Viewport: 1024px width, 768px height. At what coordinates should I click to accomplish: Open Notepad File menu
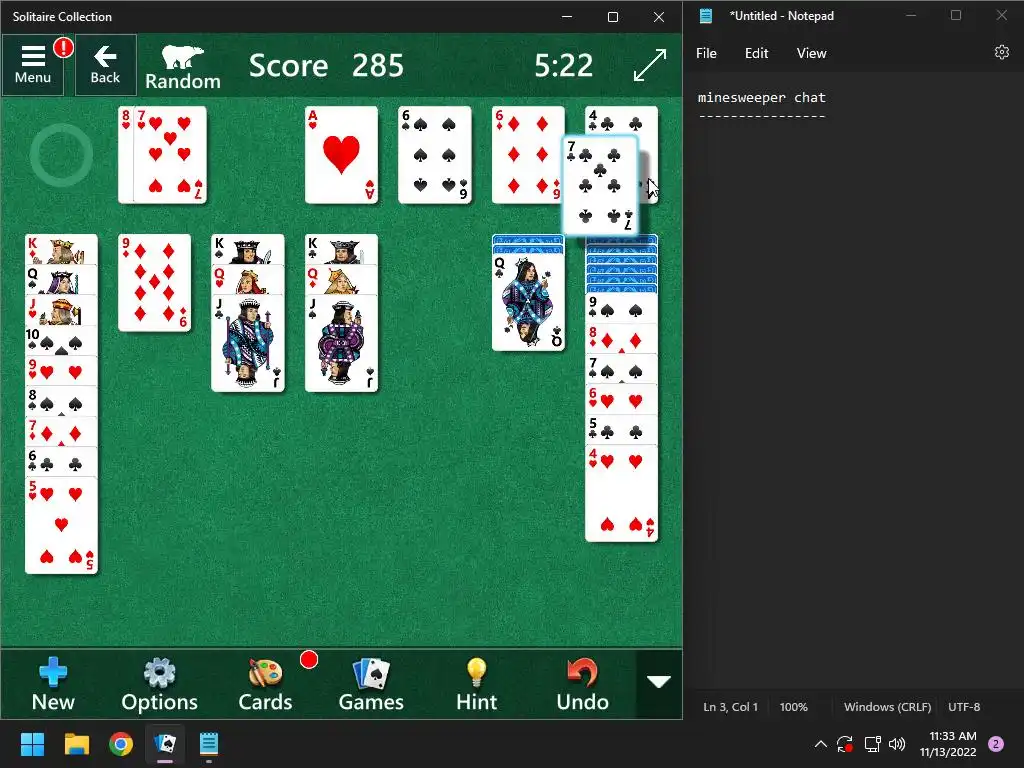click(x=706, y=54)
